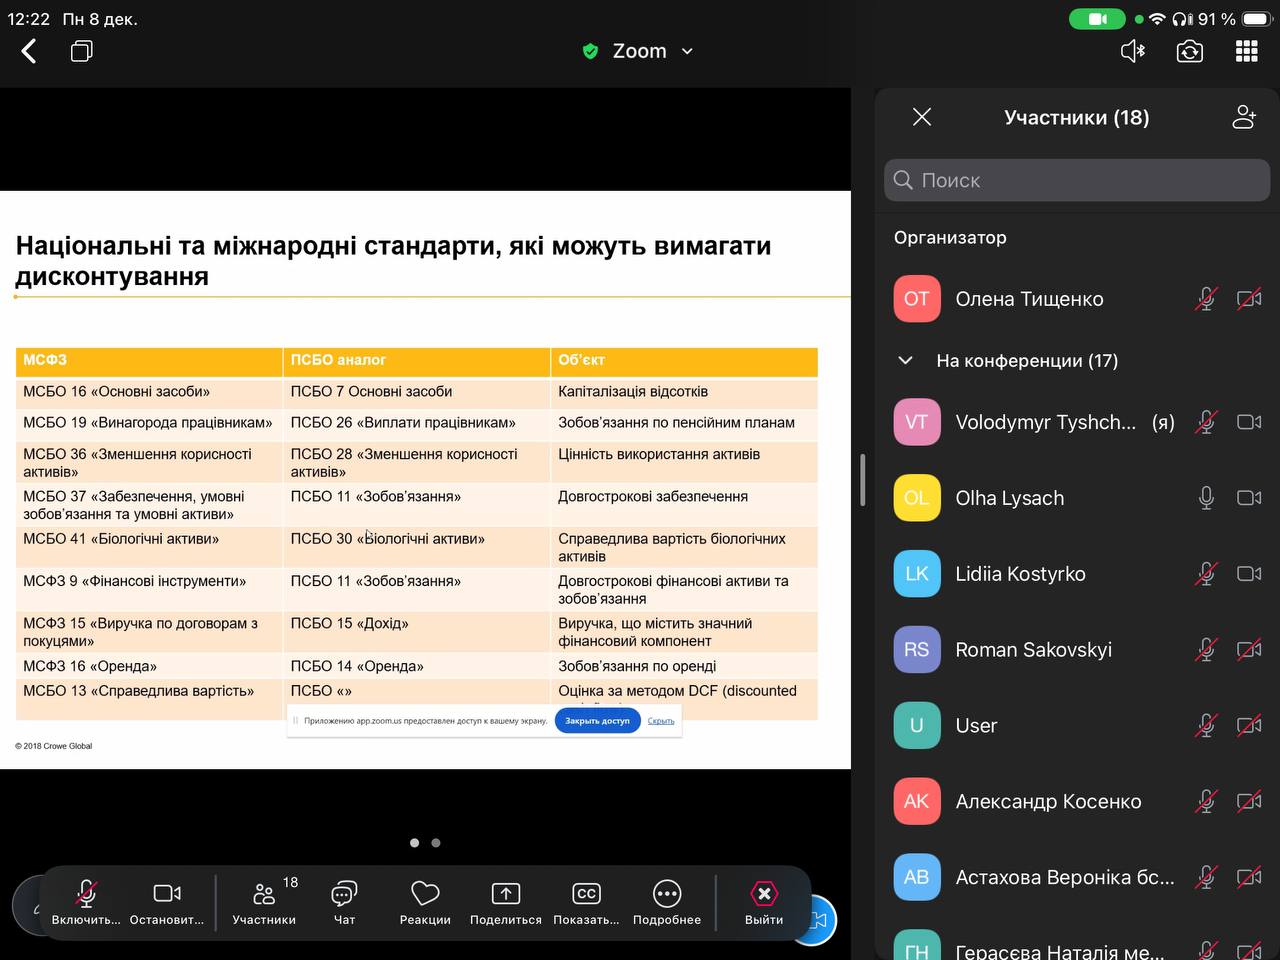Collapse the На конференции (17) section
1280x960 pixels.
906,361
